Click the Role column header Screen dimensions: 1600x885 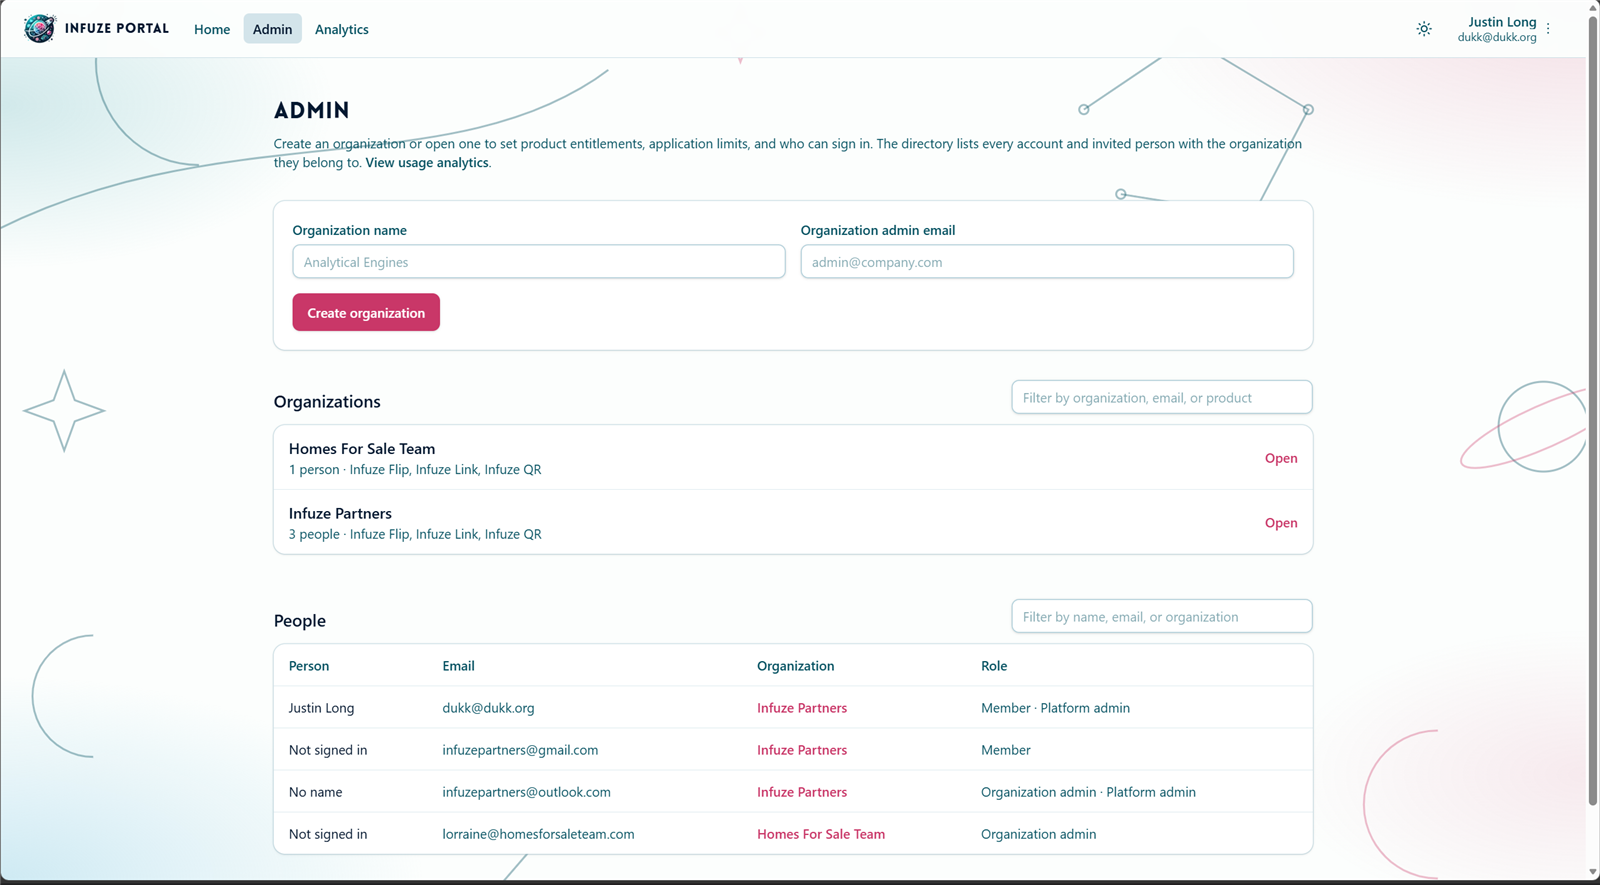click(x=994, y=666)
